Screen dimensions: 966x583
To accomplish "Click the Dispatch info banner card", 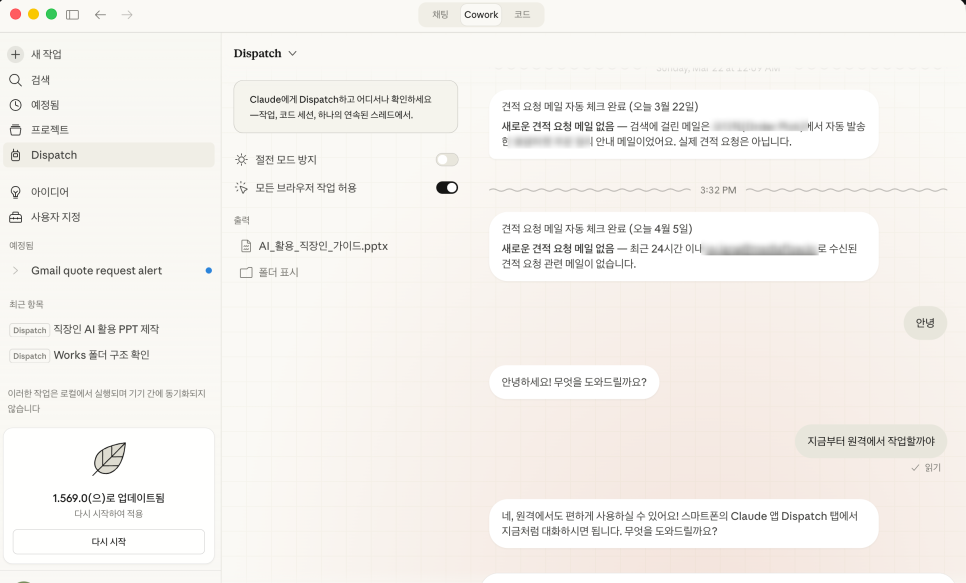I will pyautogui.click(x=346, y=107).
